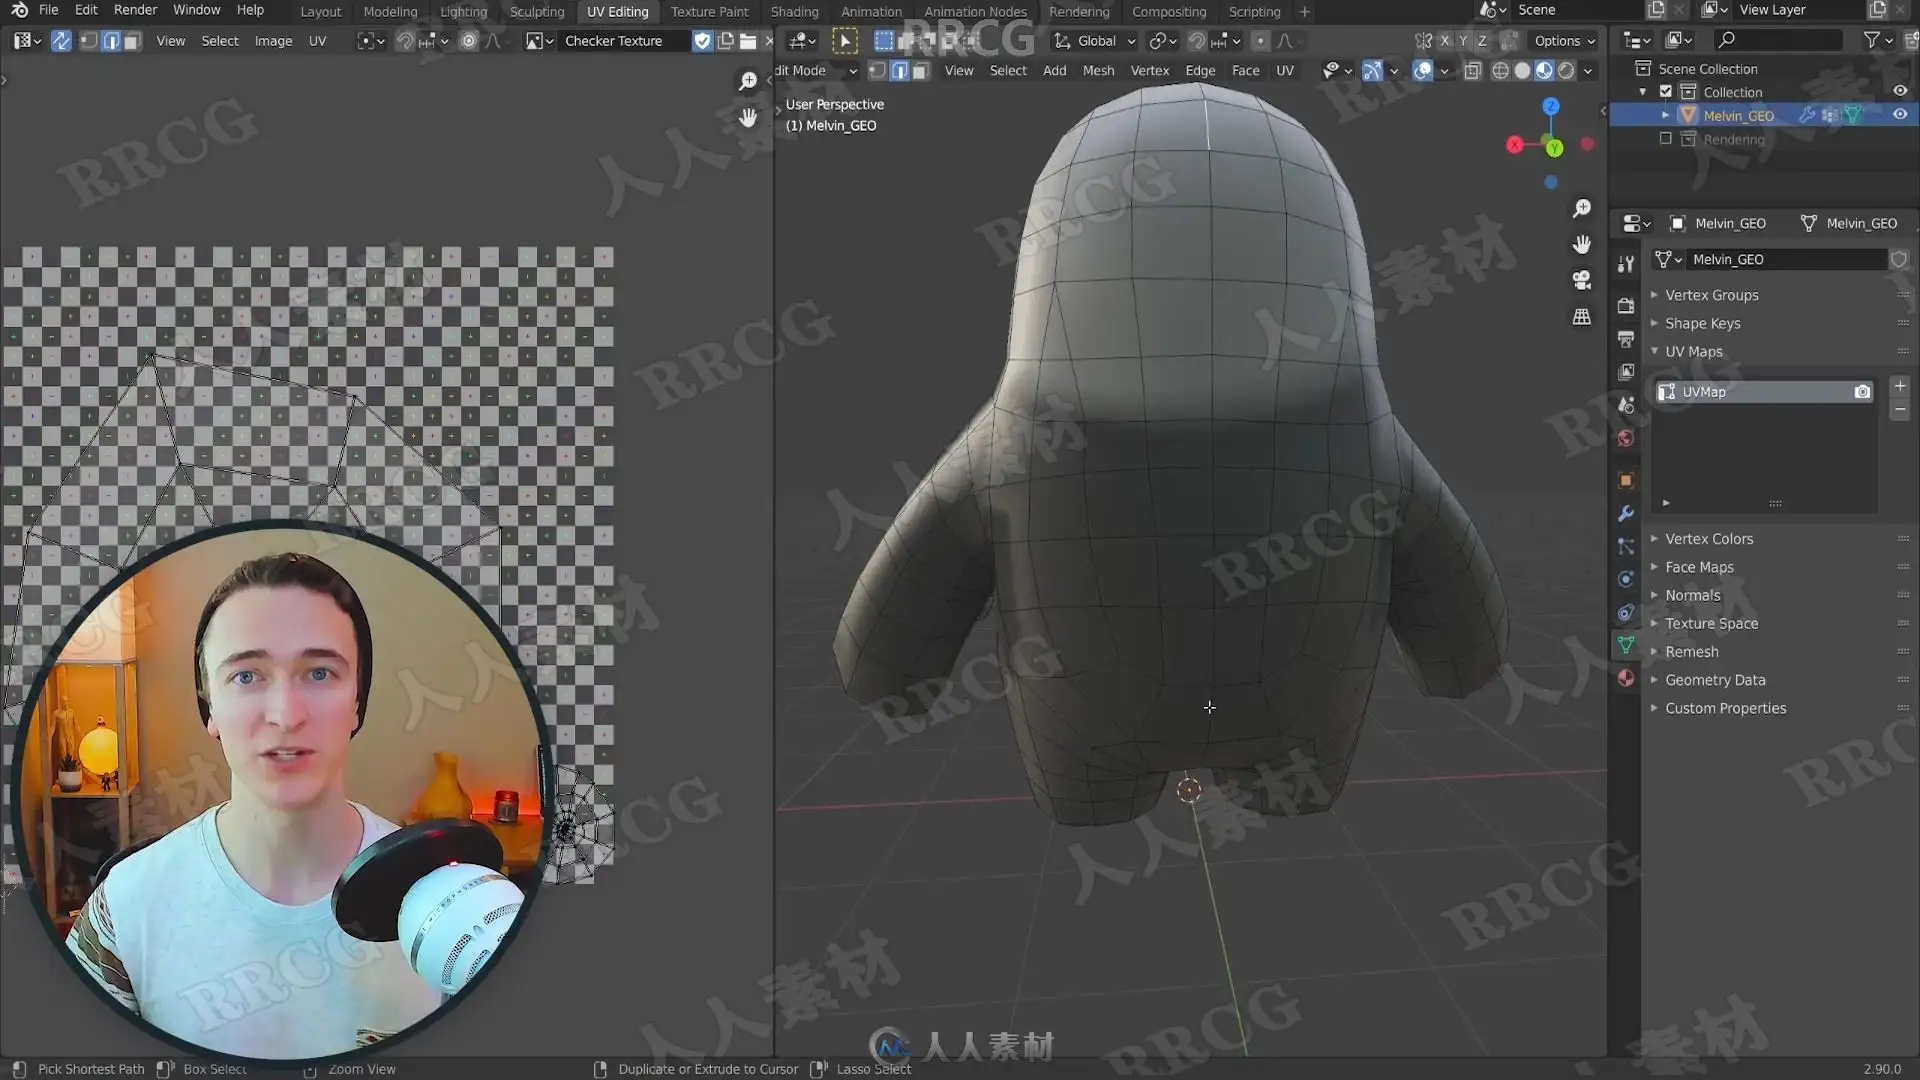Expand the Shape Keys panel
Viewport: 1920px width, 1080px height.
1702,324
